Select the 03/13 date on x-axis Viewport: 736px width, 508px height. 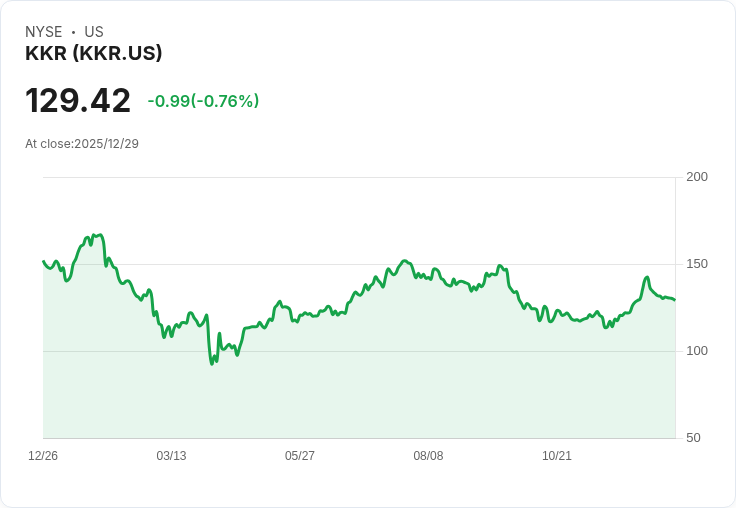coord(171,456)
